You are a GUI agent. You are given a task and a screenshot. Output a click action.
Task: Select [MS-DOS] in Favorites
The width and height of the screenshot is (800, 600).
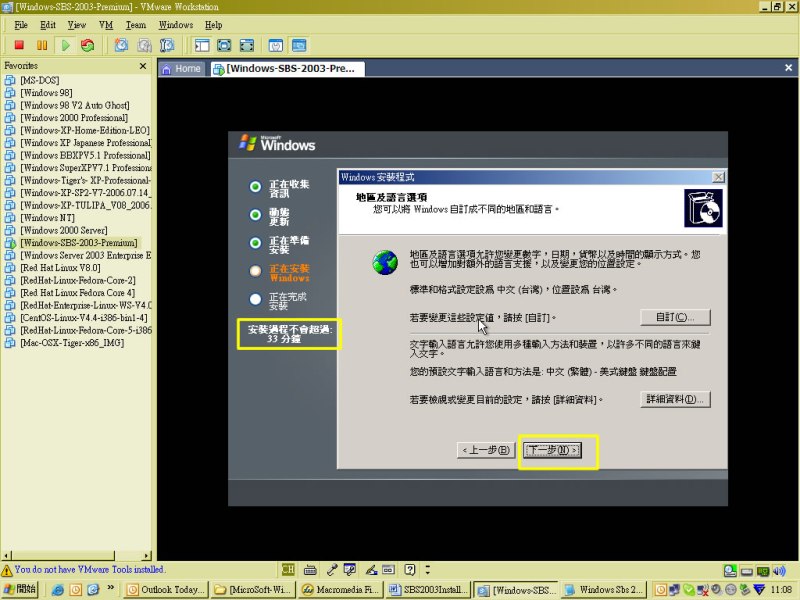pyautogui.click(x=39, y=80)
